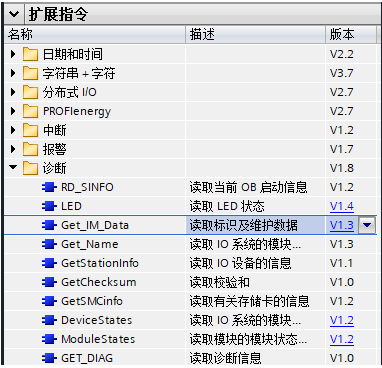
Task: Select the GetChecksum instruction name
Action: tap(99, 282)
